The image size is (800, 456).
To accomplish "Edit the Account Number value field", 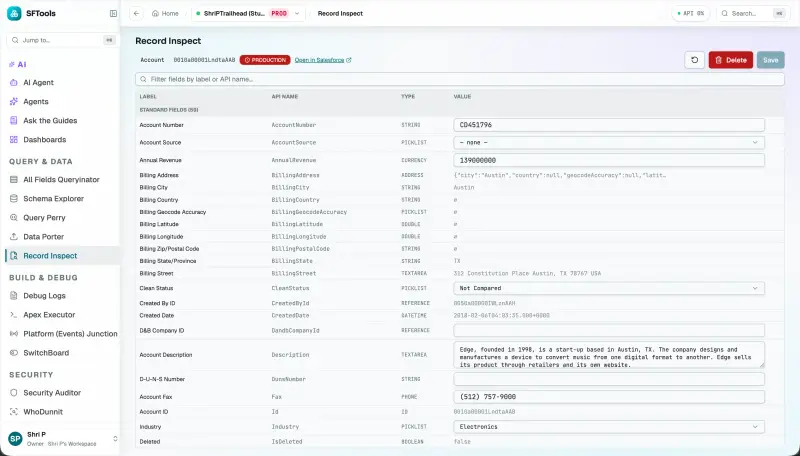I will coord(609,124).
